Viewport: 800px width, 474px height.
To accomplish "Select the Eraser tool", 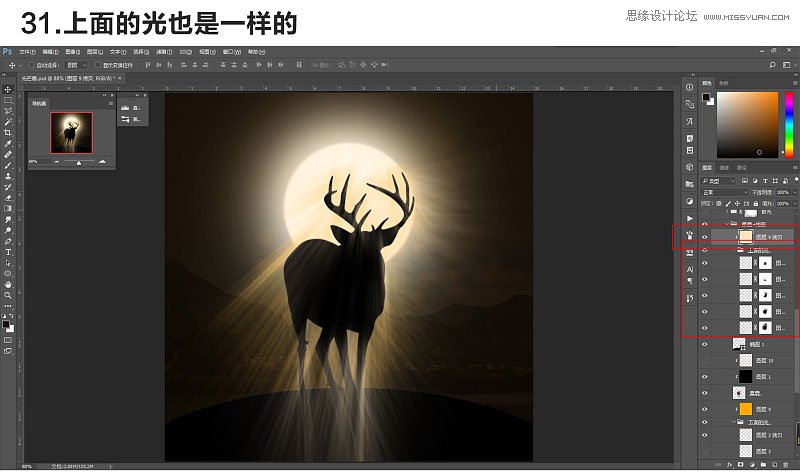I will click(x=8, y=198).
